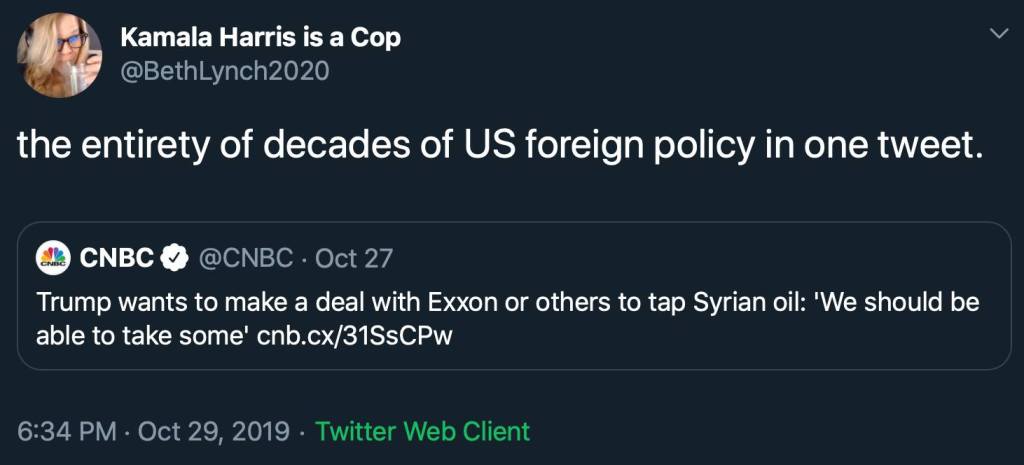Click the Oct 29, 2019 date
This screenshot has width=1024, height=465.
pos(214,432)
